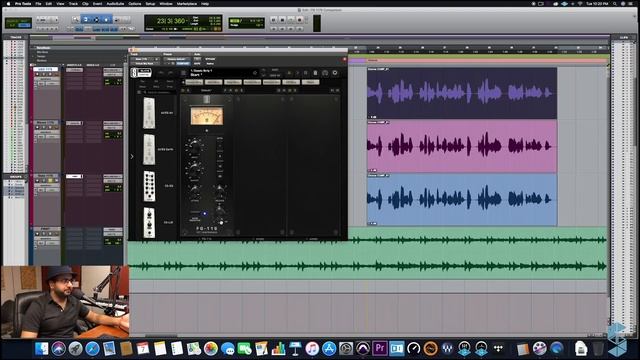
Task: Open the Tracks list header menu
Action: (16, 37)
